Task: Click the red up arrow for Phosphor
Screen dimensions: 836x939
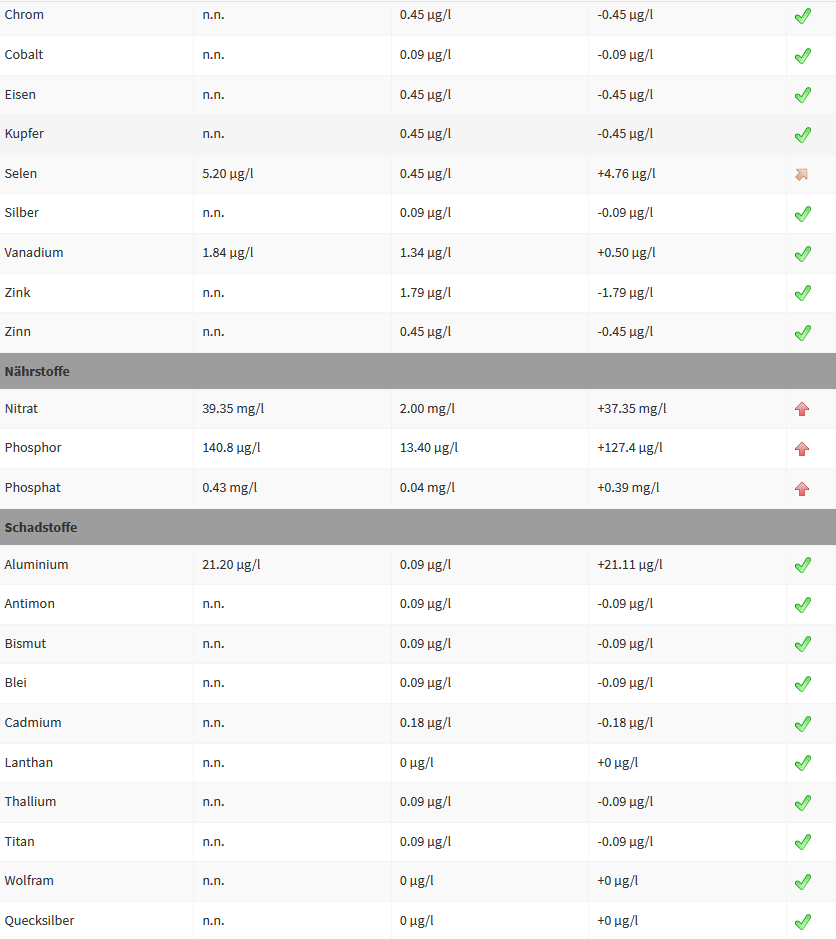Action: 801,449
